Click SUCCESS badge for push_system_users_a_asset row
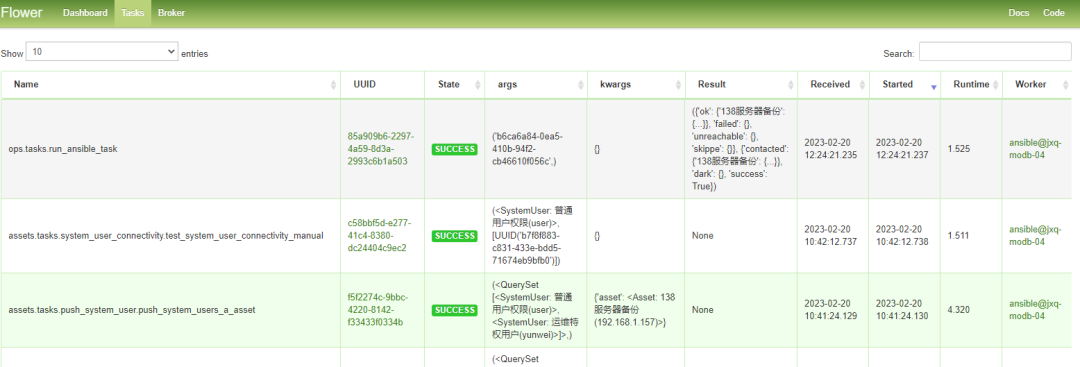This screenshot has width=1080, height=367. (455, 310)
